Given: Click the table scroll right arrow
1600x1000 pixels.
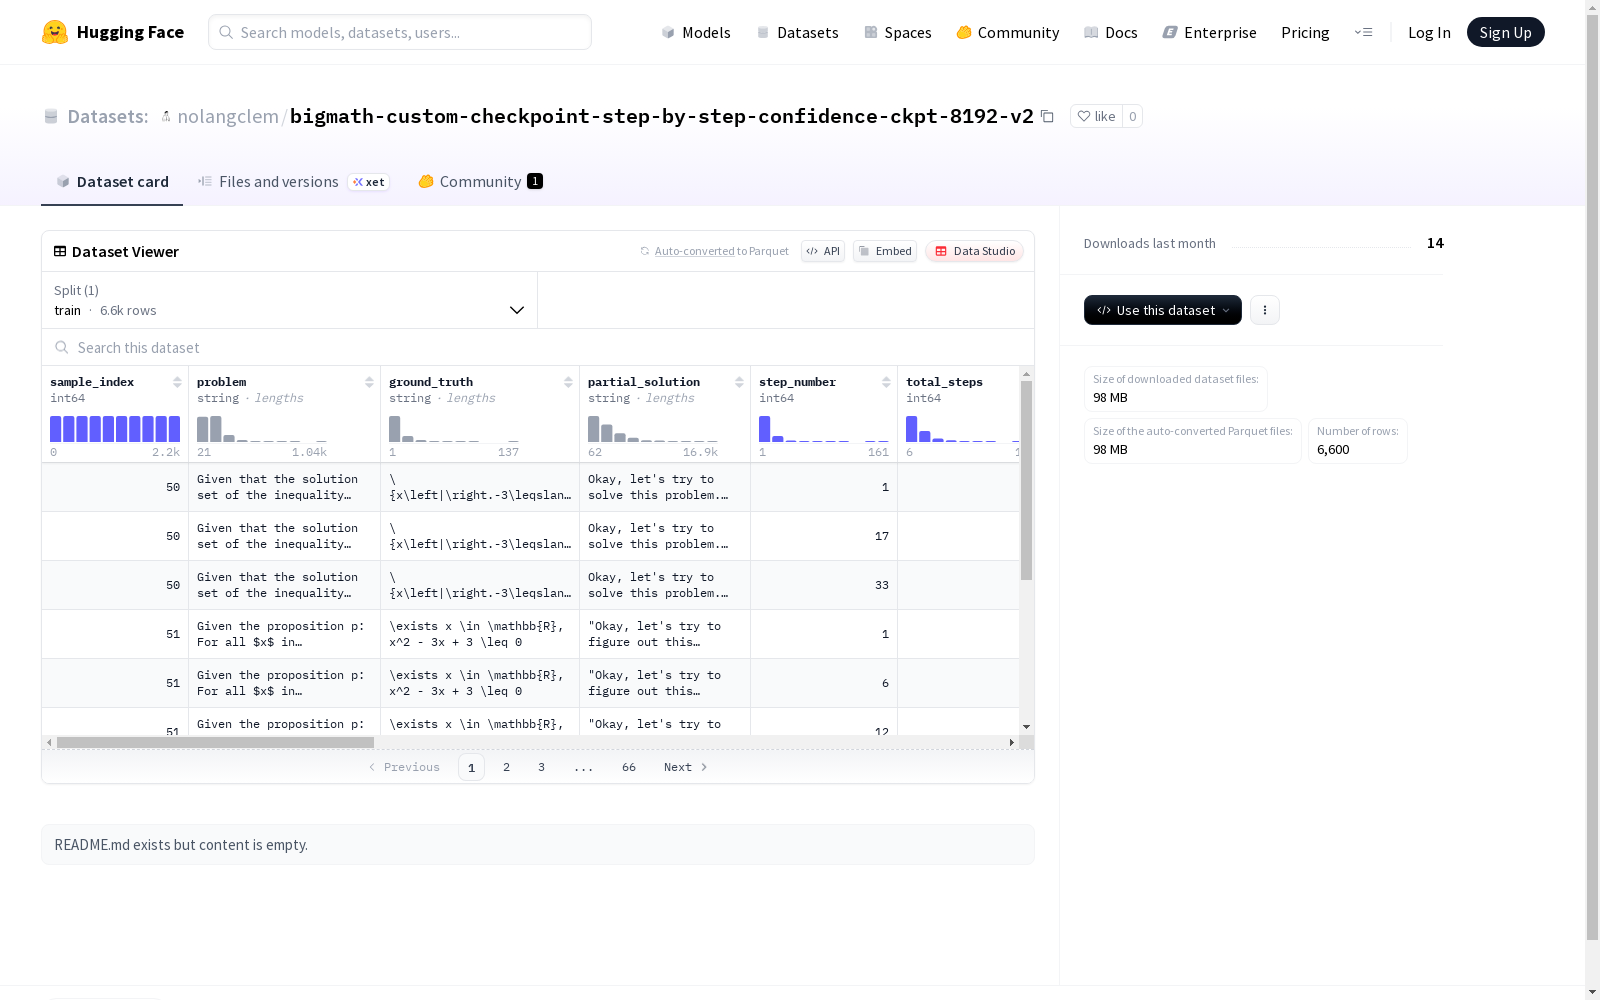Looking at the screenshot, I should point(1012,742).
